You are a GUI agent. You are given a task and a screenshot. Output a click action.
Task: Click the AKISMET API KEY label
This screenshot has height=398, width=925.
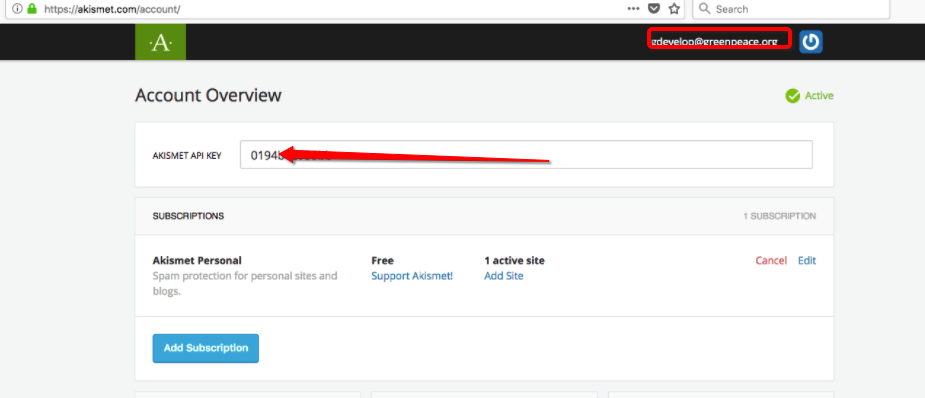pos(187,156)
